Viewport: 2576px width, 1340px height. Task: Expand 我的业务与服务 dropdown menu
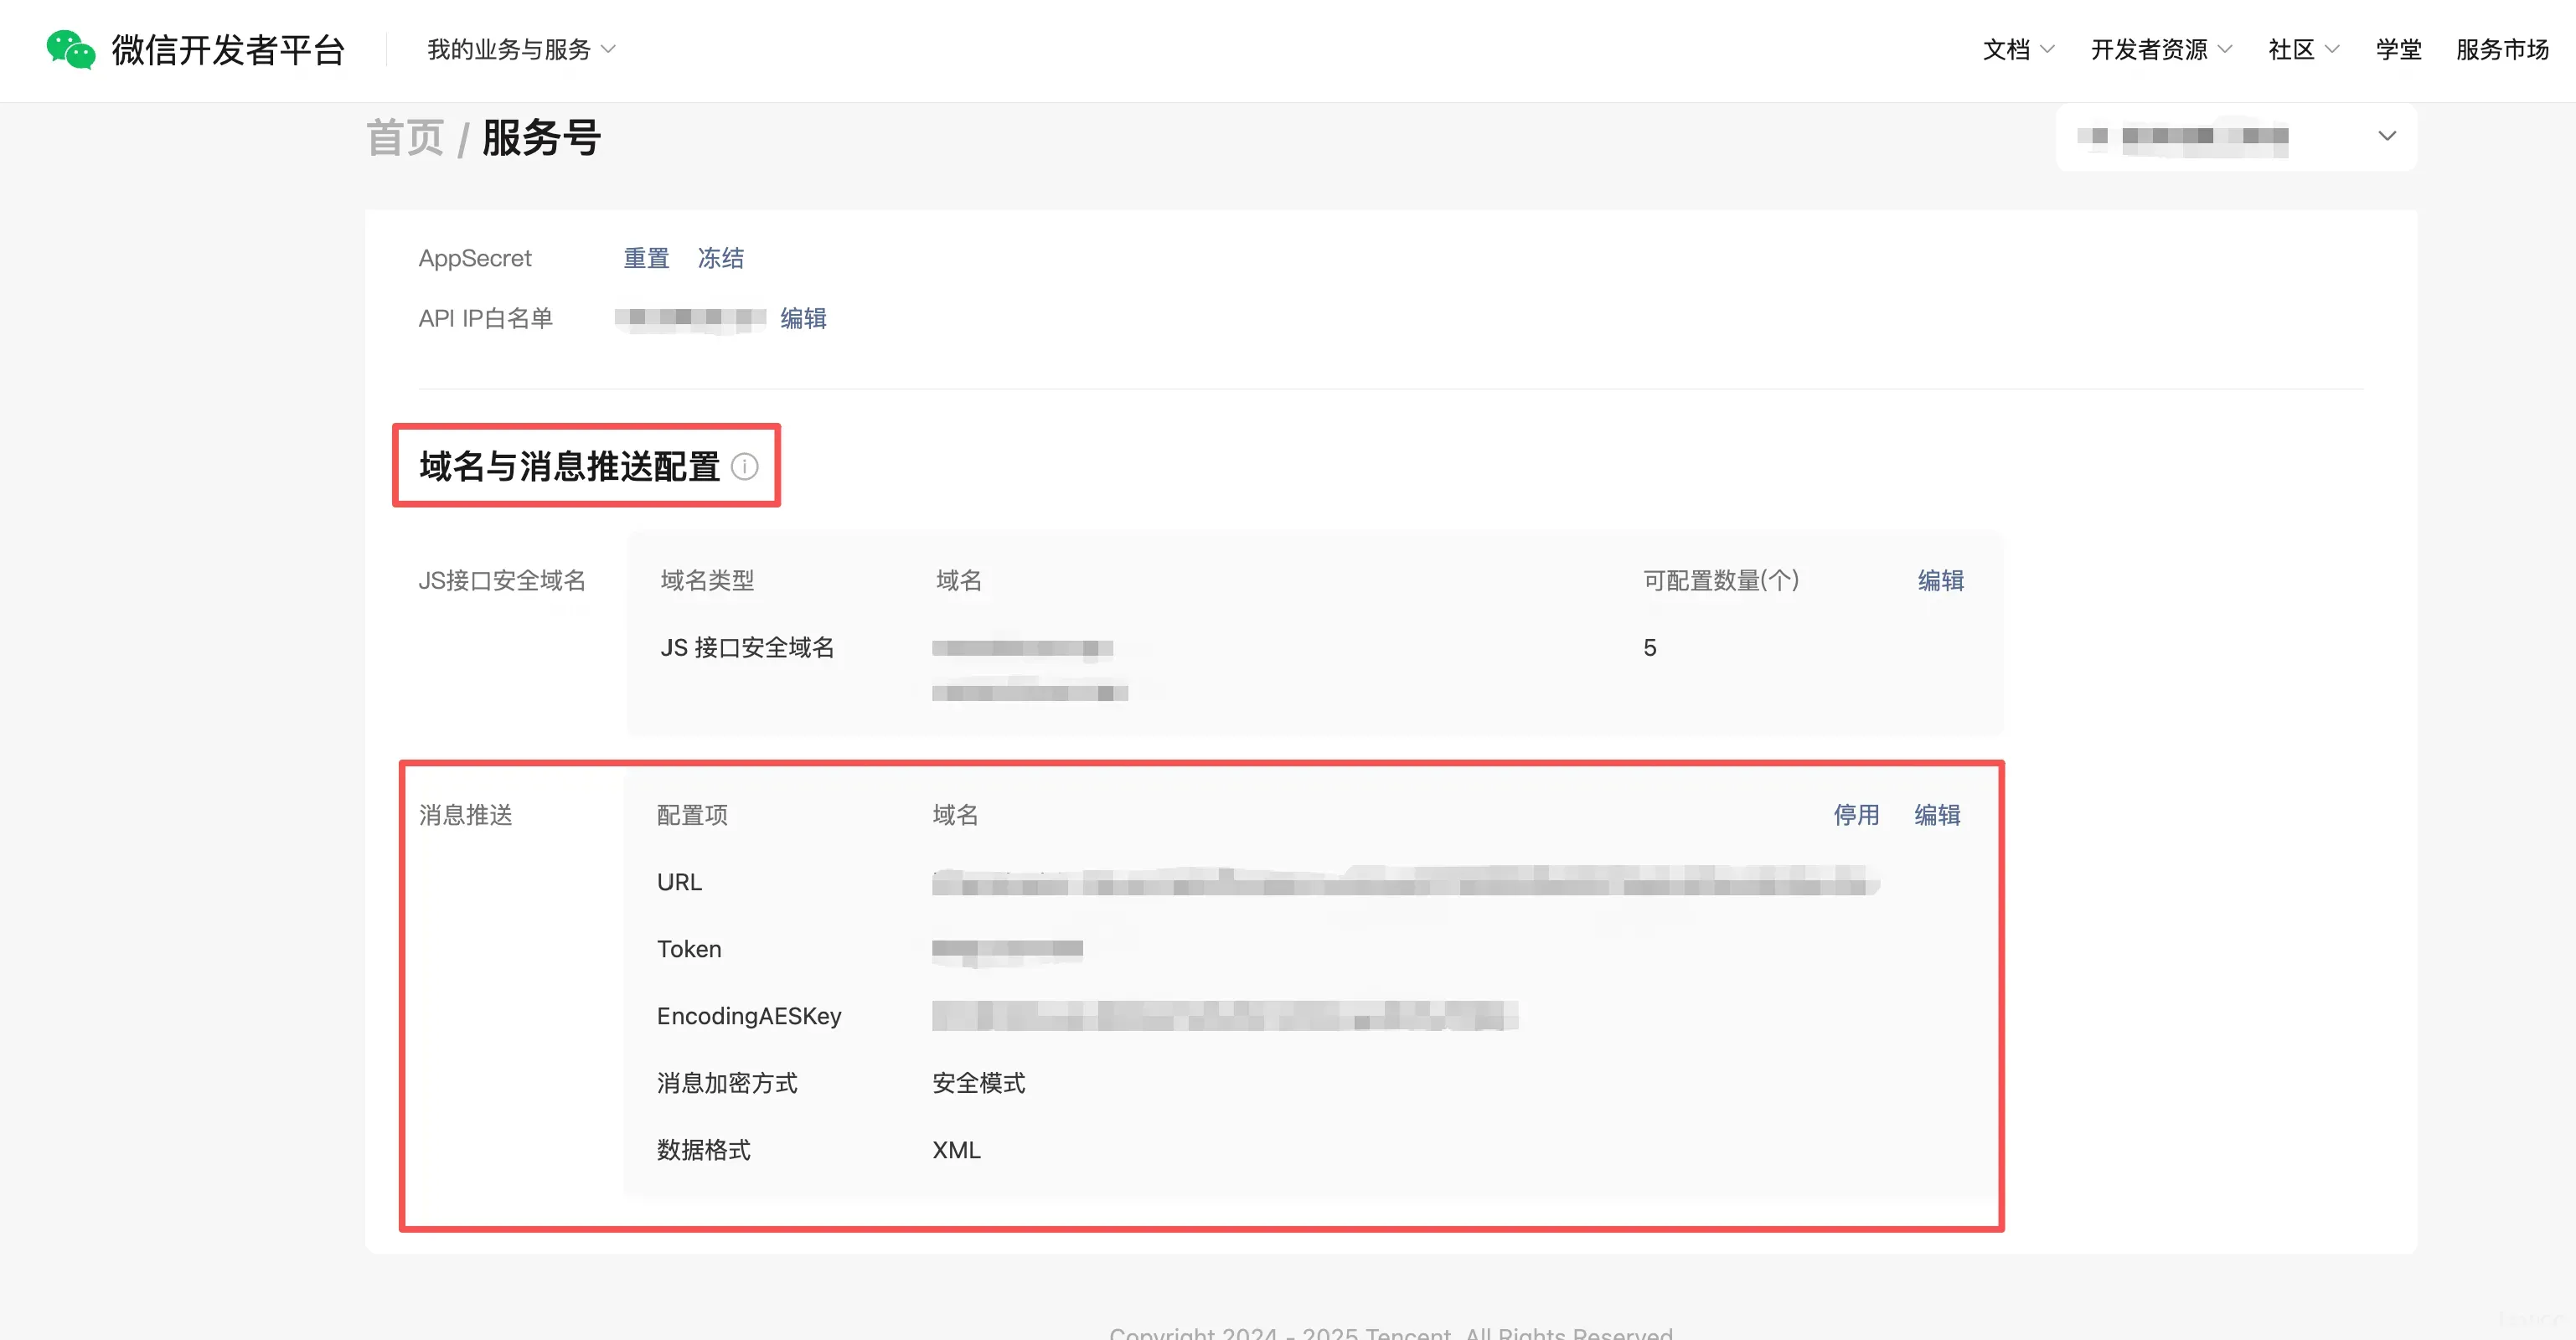(520, 49)
